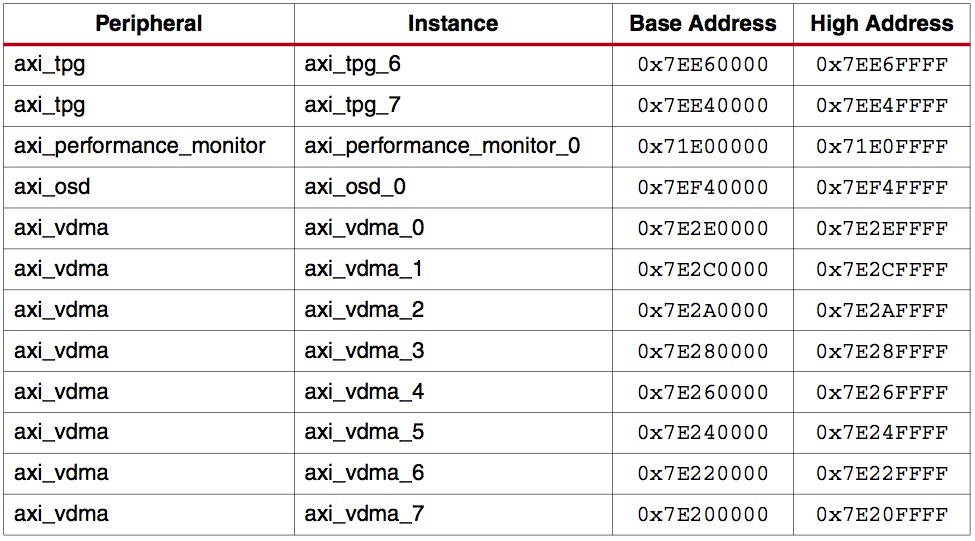Click high address 0x7EE4FFFF
The image size is (975, 541).
[882, 106]
